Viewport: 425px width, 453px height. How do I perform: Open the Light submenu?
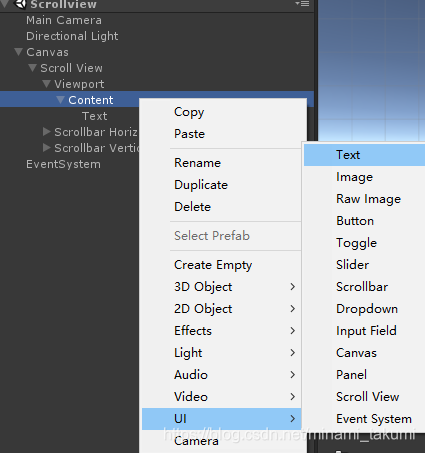(x=222, y=353)
